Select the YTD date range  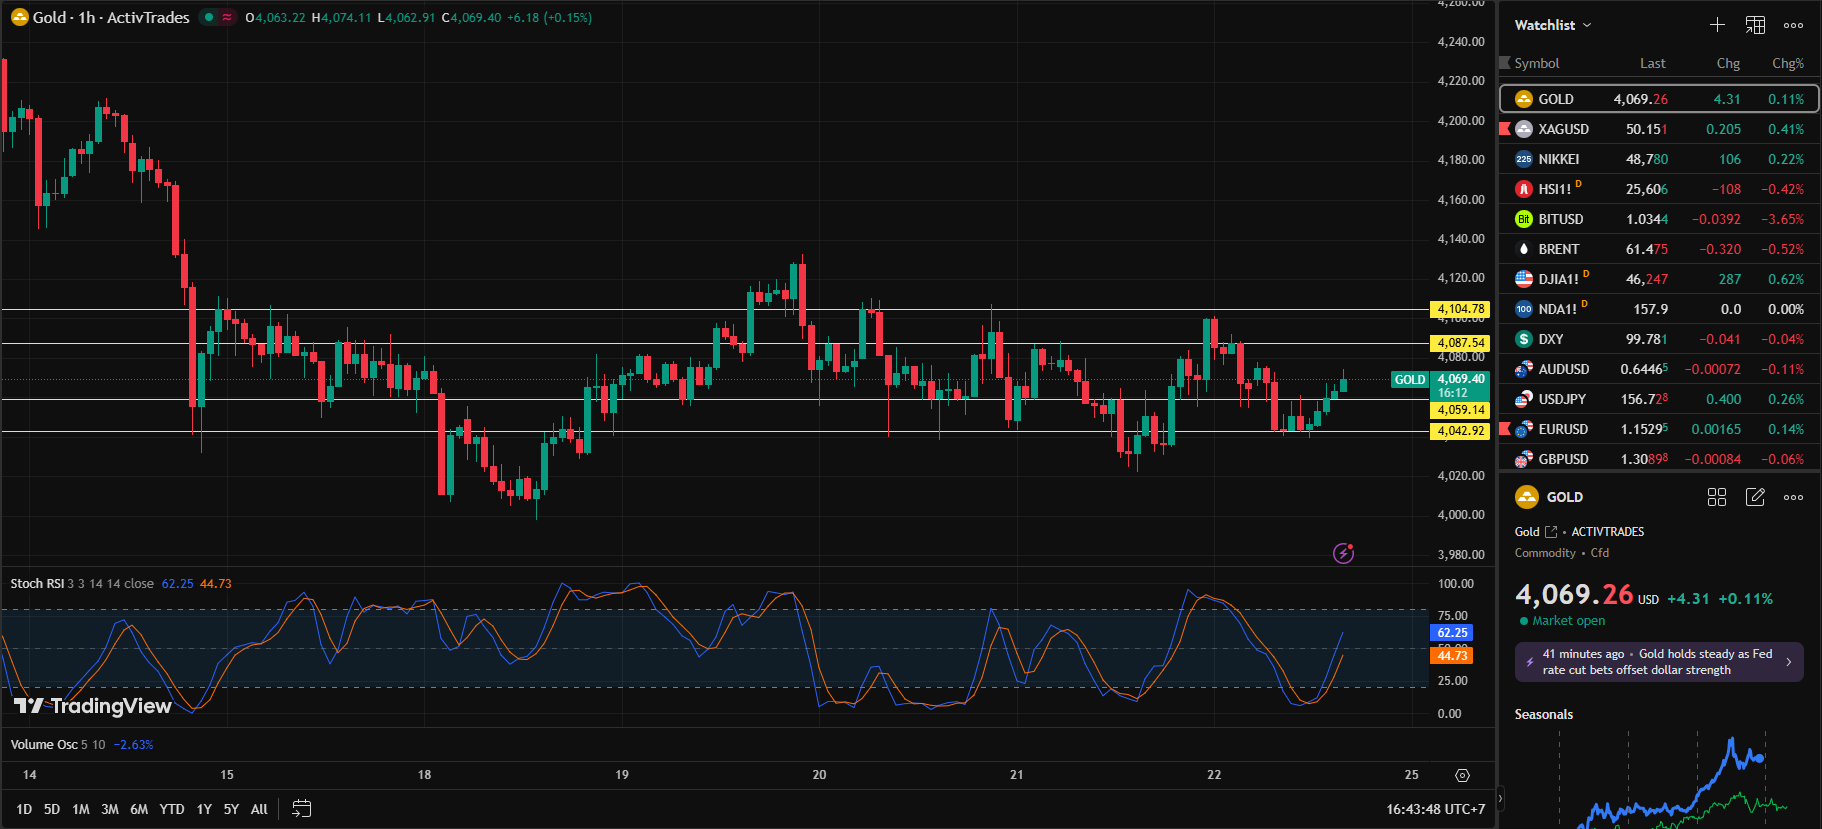click(x=172, y=809)
